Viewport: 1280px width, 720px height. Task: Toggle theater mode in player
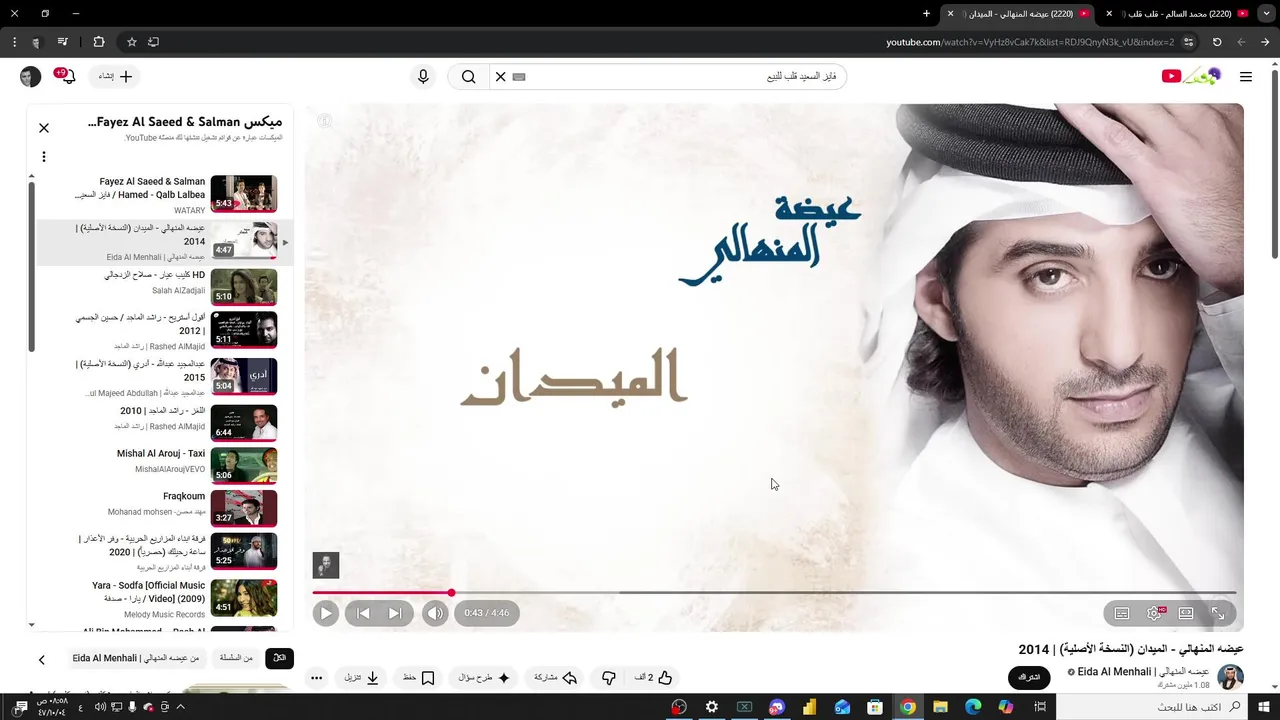(1186, 613)
